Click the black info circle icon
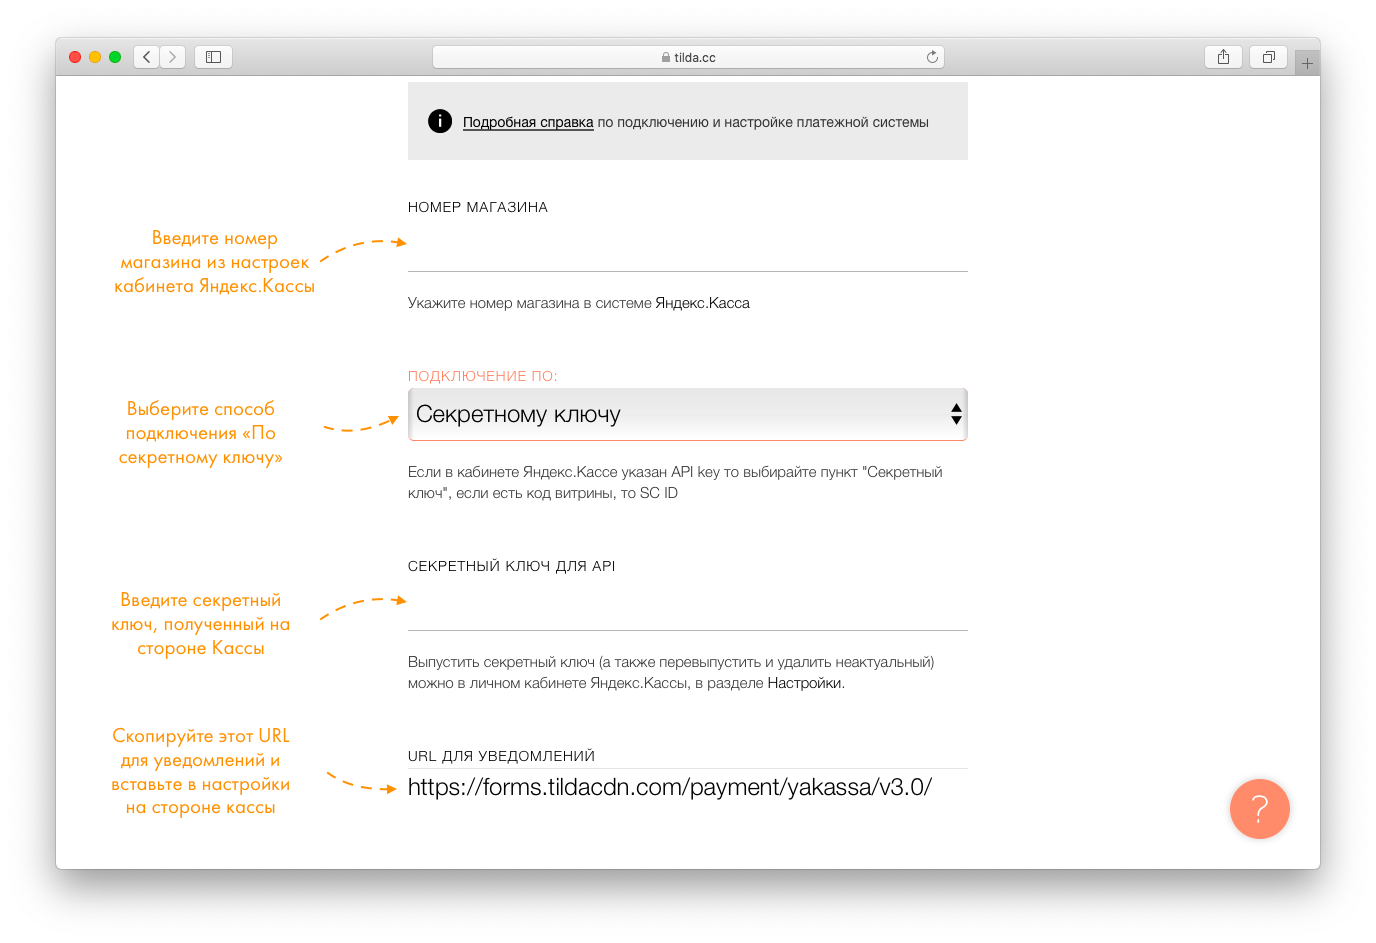Viewport: 1376px width, 943px height. (x=440, y=121)
